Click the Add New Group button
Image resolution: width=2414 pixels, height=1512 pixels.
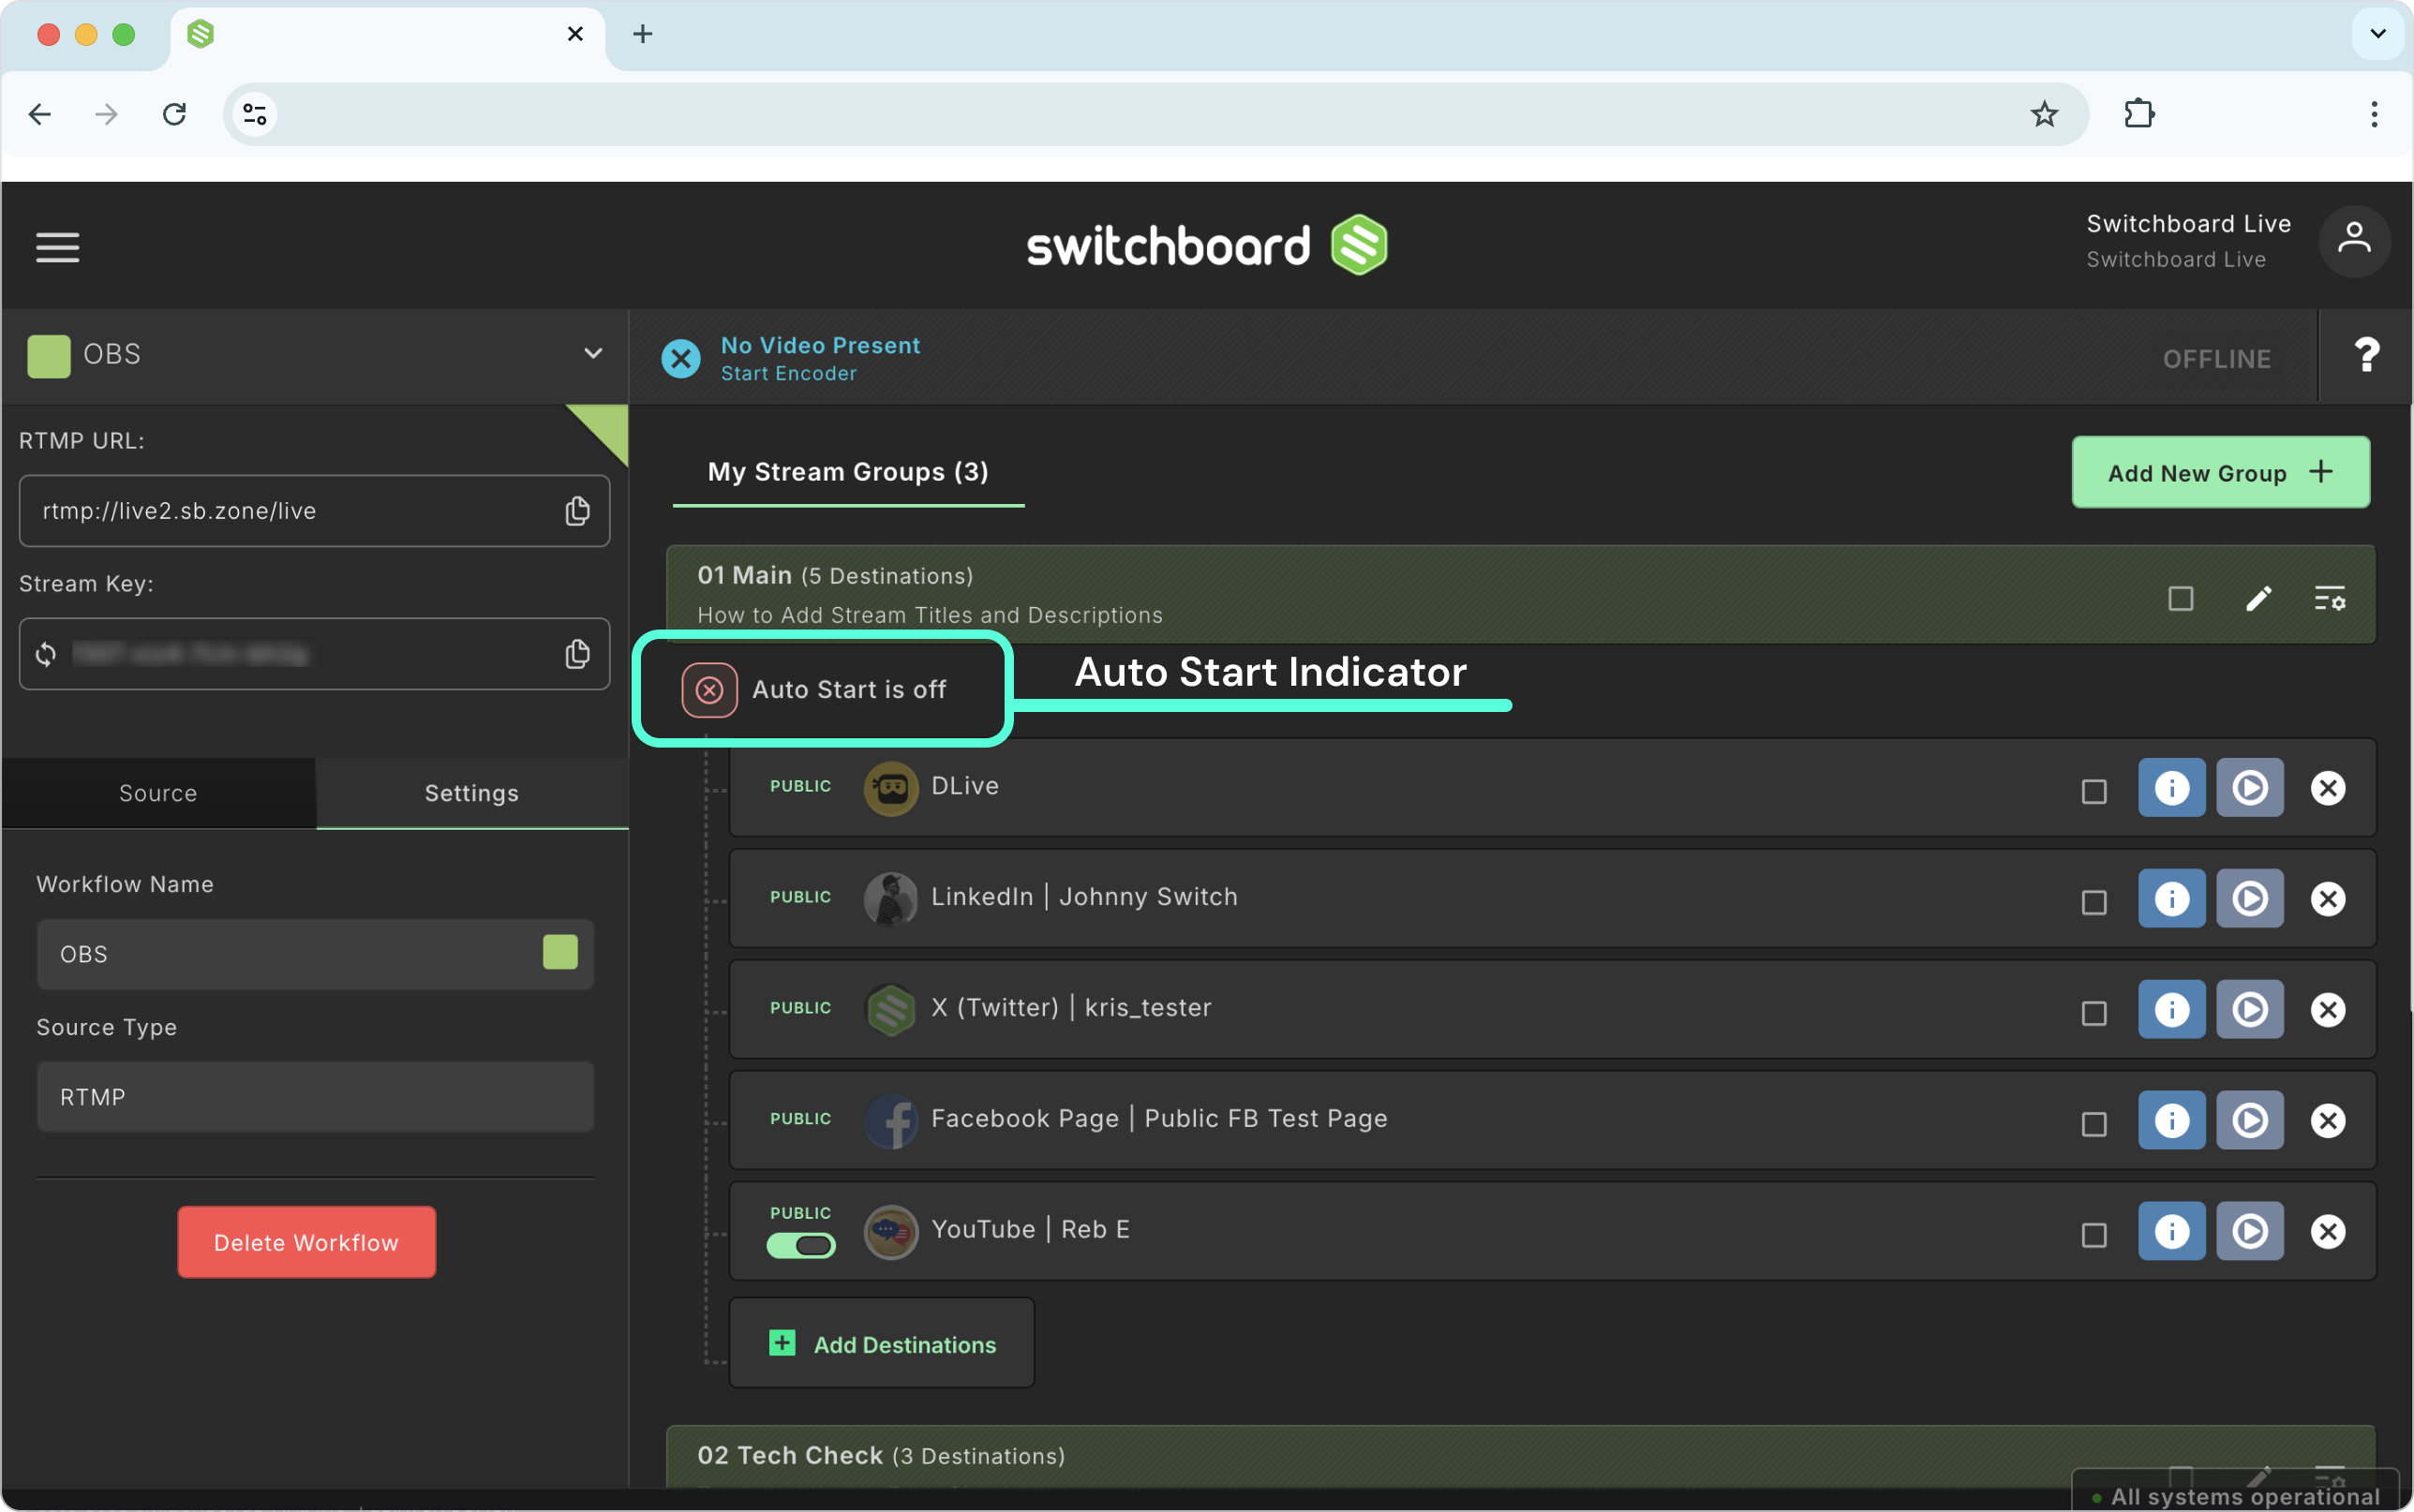[x=2220, y=472]
